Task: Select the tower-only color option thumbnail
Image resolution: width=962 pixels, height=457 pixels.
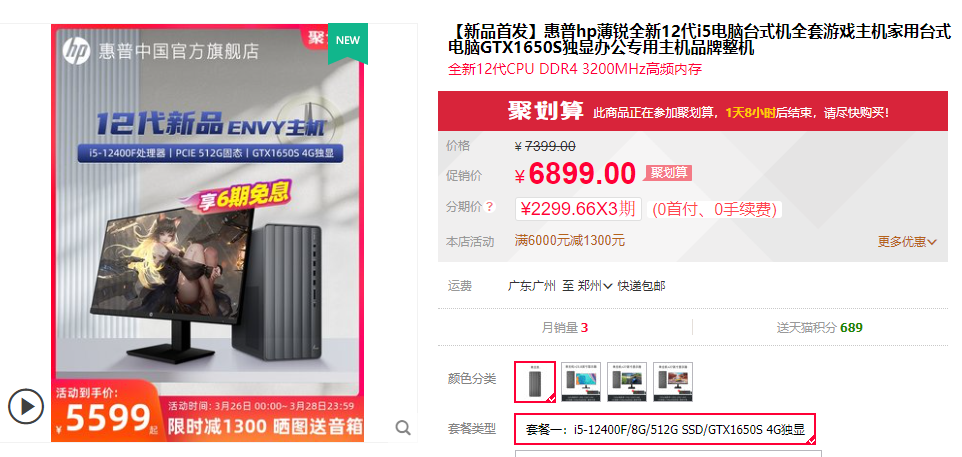Action: [x=535, y=382]
